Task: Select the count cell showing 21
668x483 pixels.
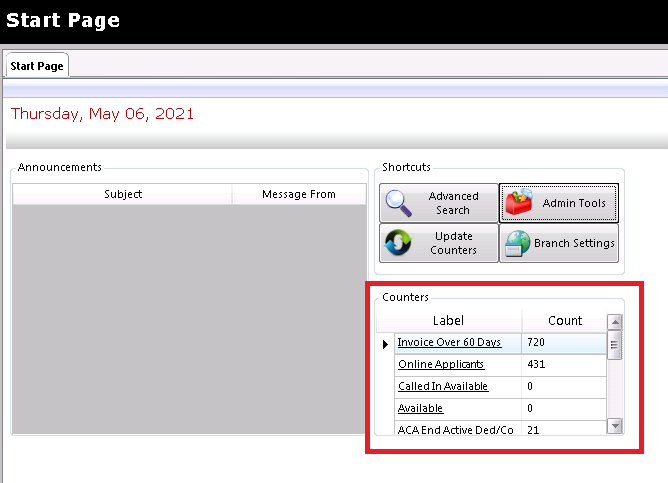Action: (564, 428)
